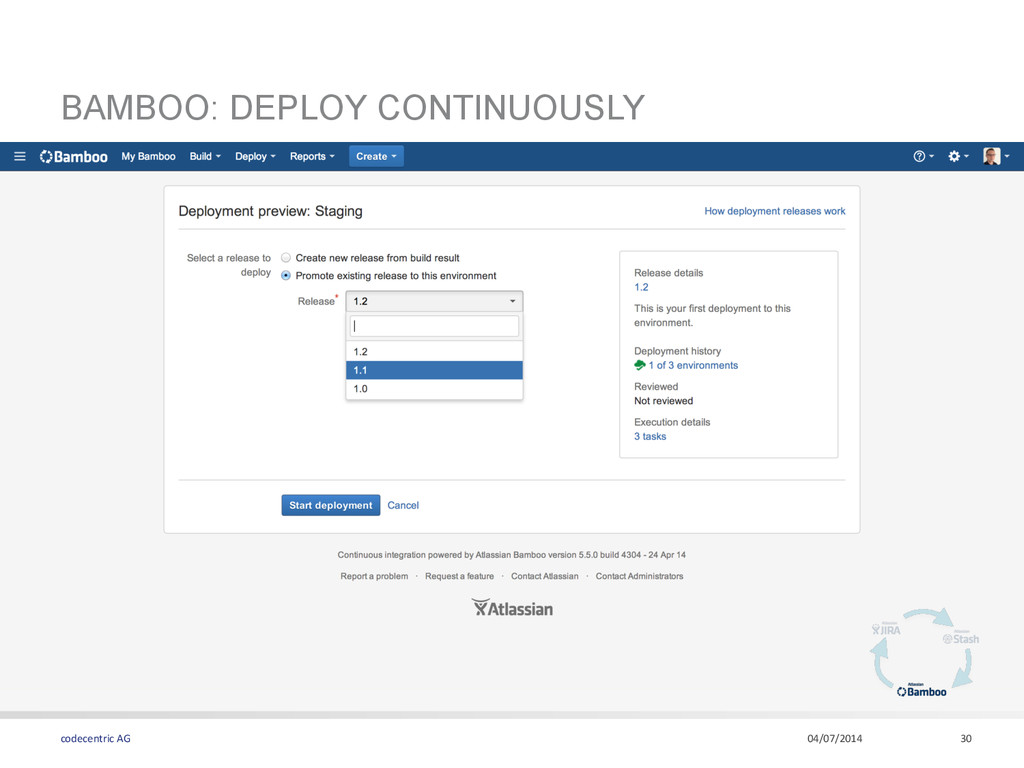
Task: Expand the Build dropdown menu
Action: tap(205, 157)
